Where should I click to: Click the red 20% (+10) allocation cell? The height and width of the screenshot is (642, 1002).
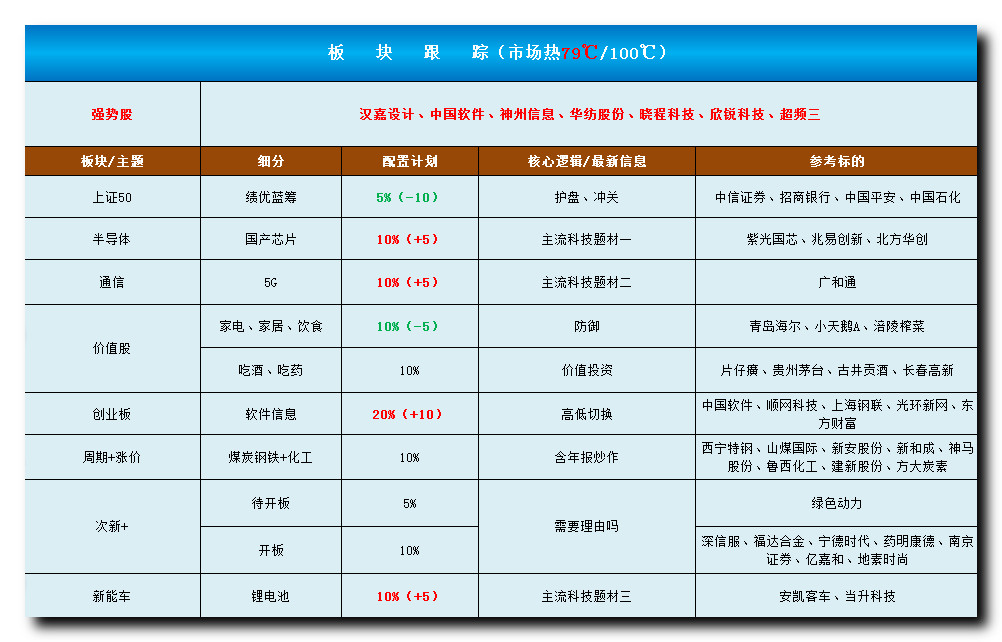point(409,414)
